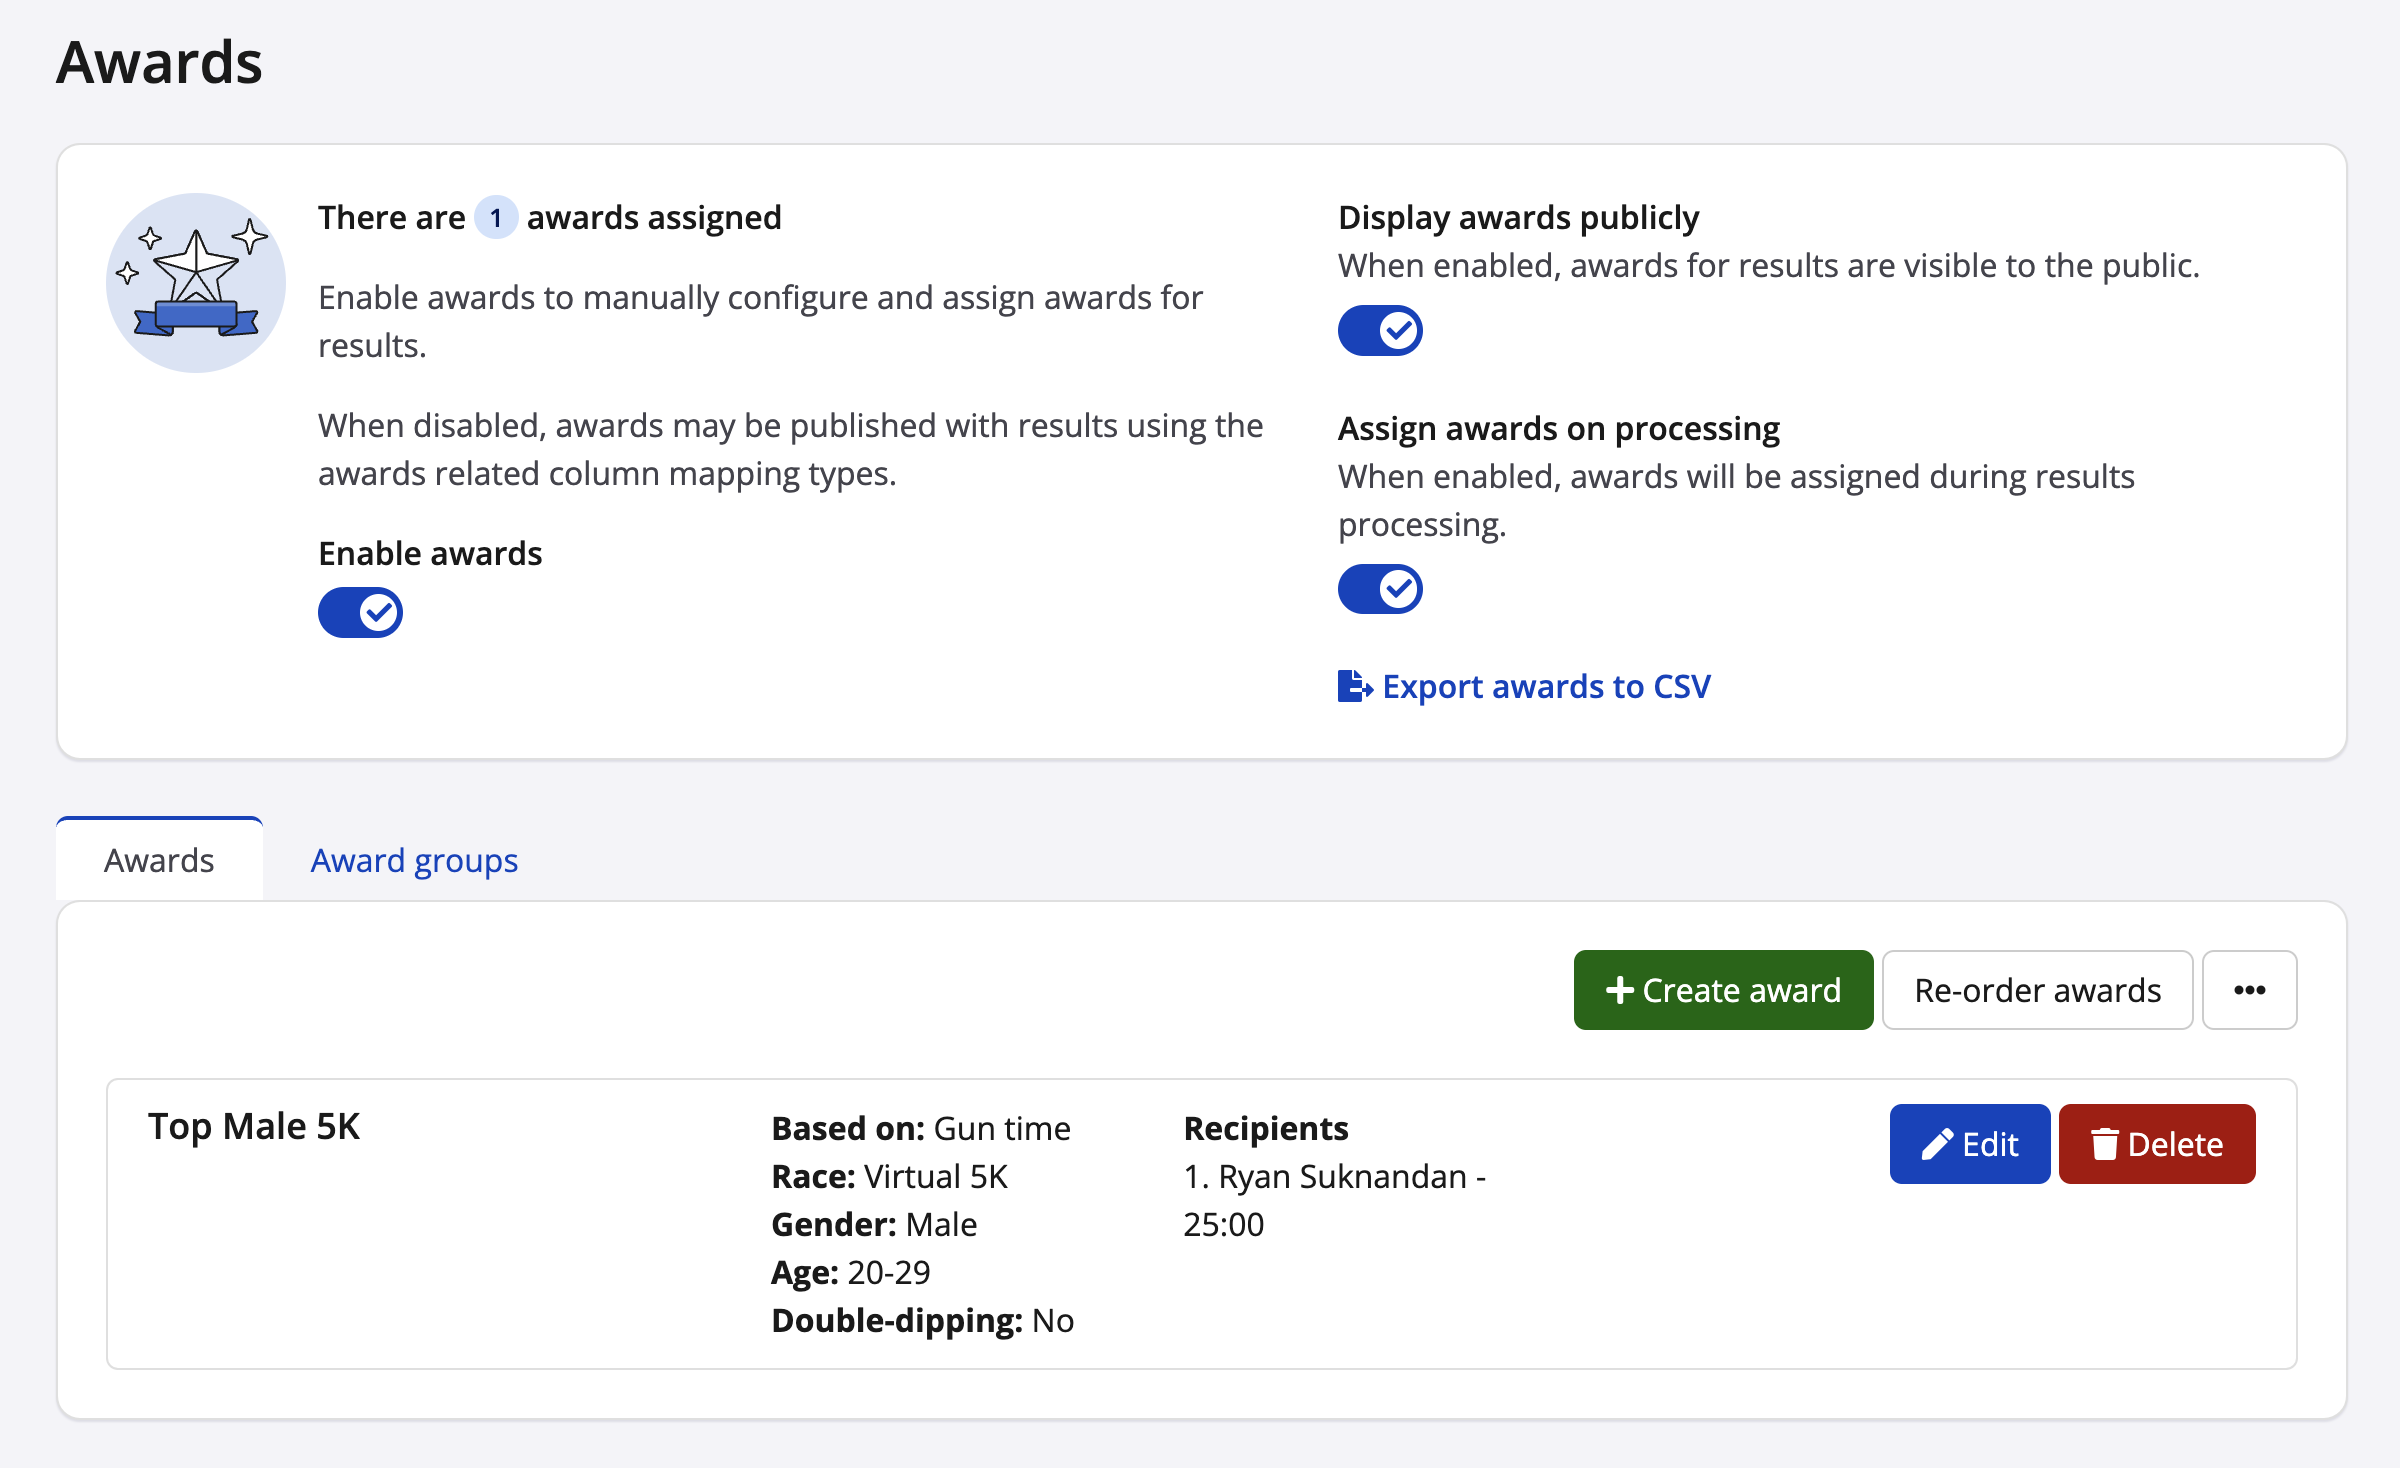This screenshot has width=2400, height=1468.
Task: Click the assigned awards count badge
Action: tap(495, 217)
